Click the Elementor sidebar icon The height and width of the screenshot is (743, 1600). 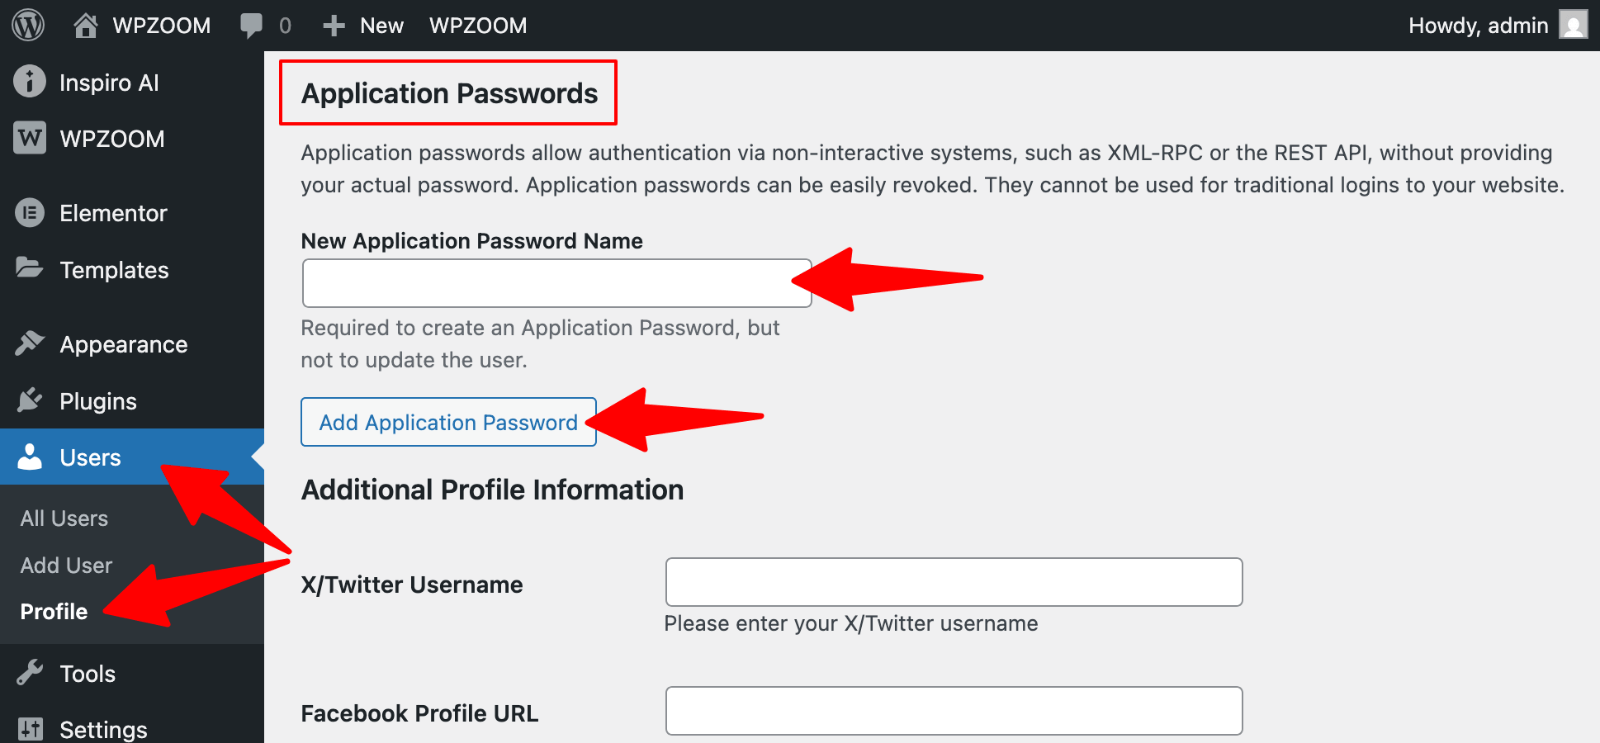(28, 212)
